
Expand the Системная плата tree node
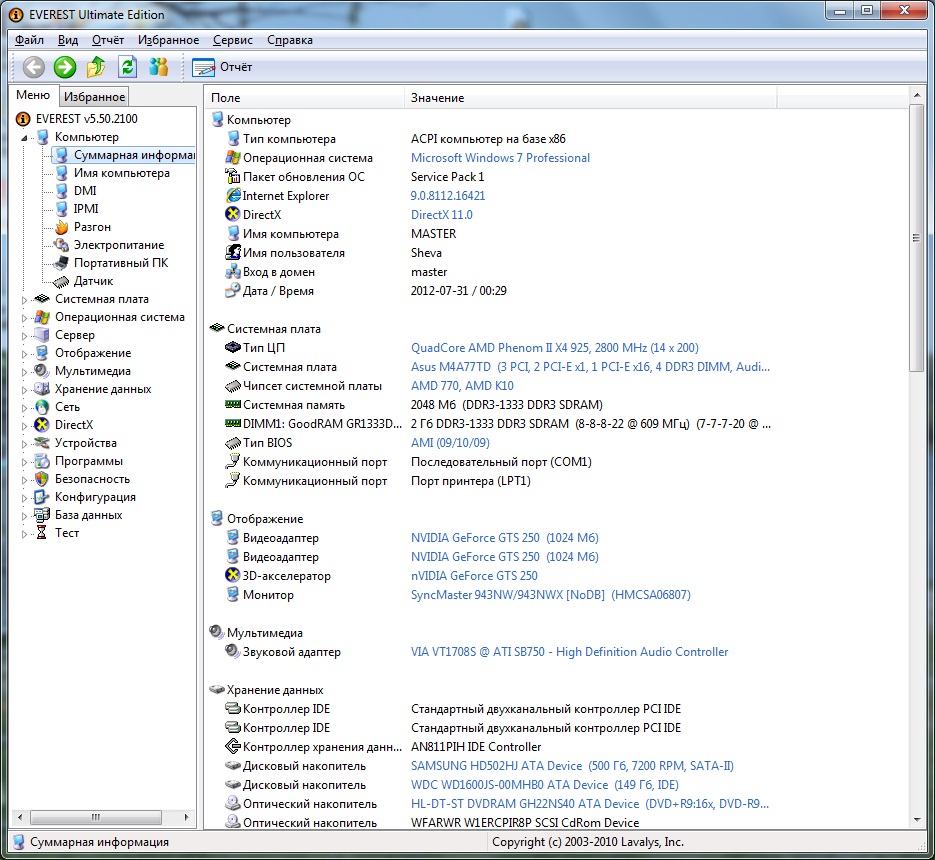[26, 299]
